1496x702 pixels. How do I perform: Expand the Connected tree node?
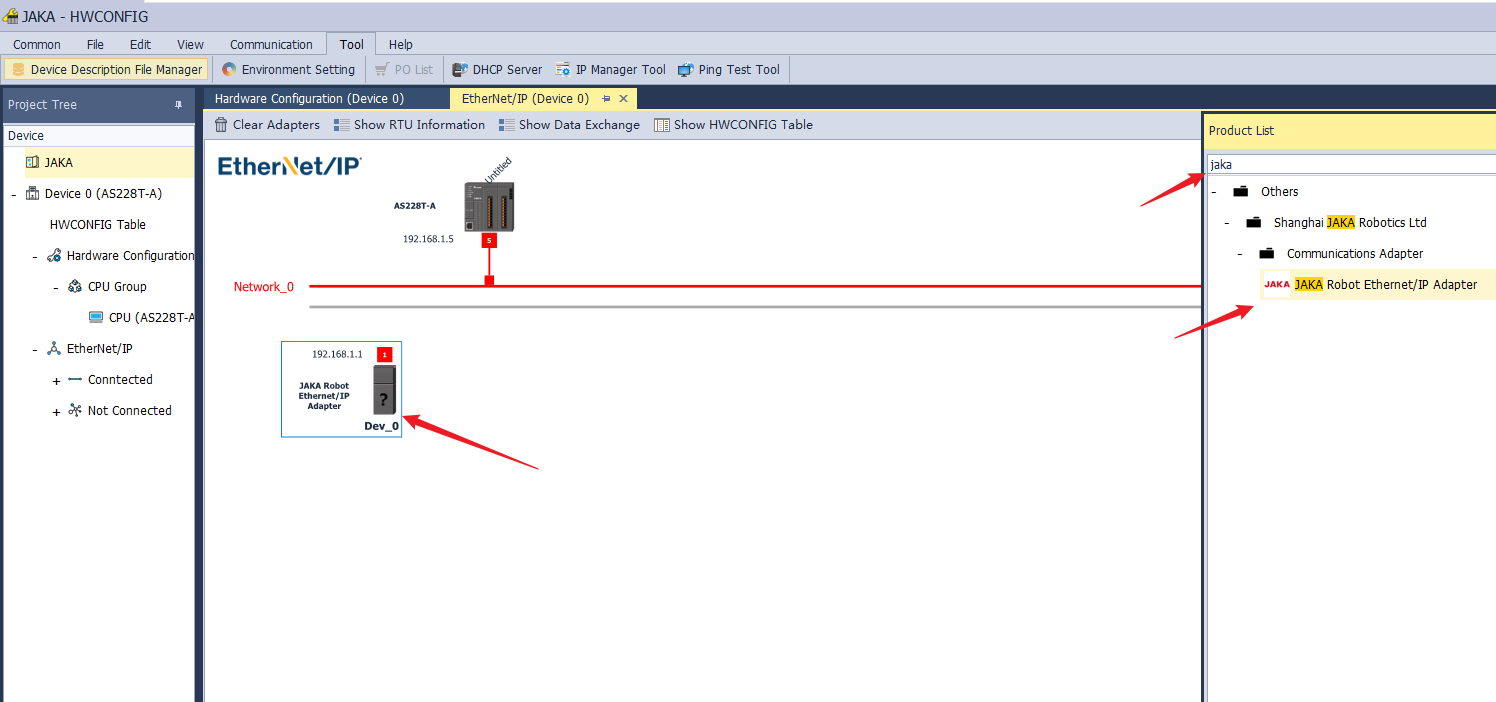(x=56, y=381)
